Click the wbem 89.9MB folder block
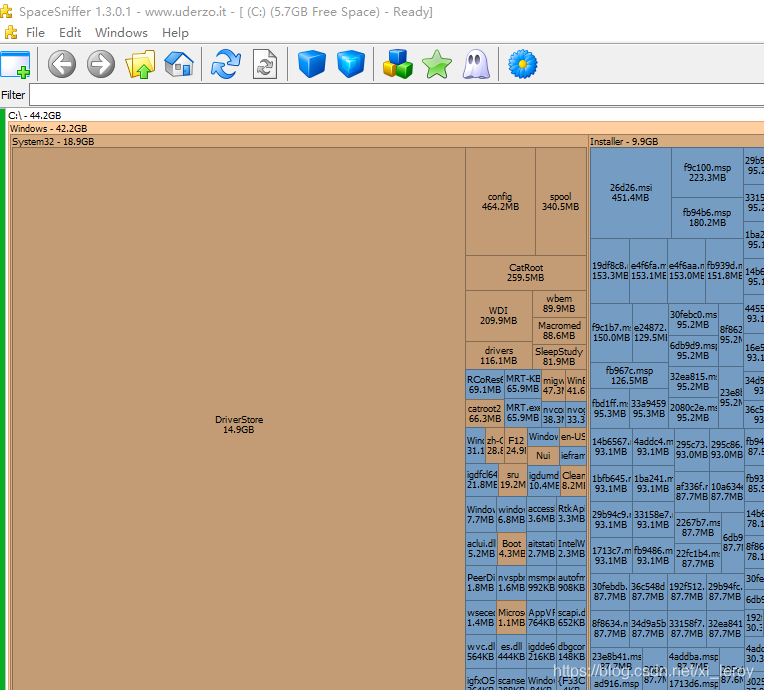The height and width of the screenshot is (690, 764). 559,304
